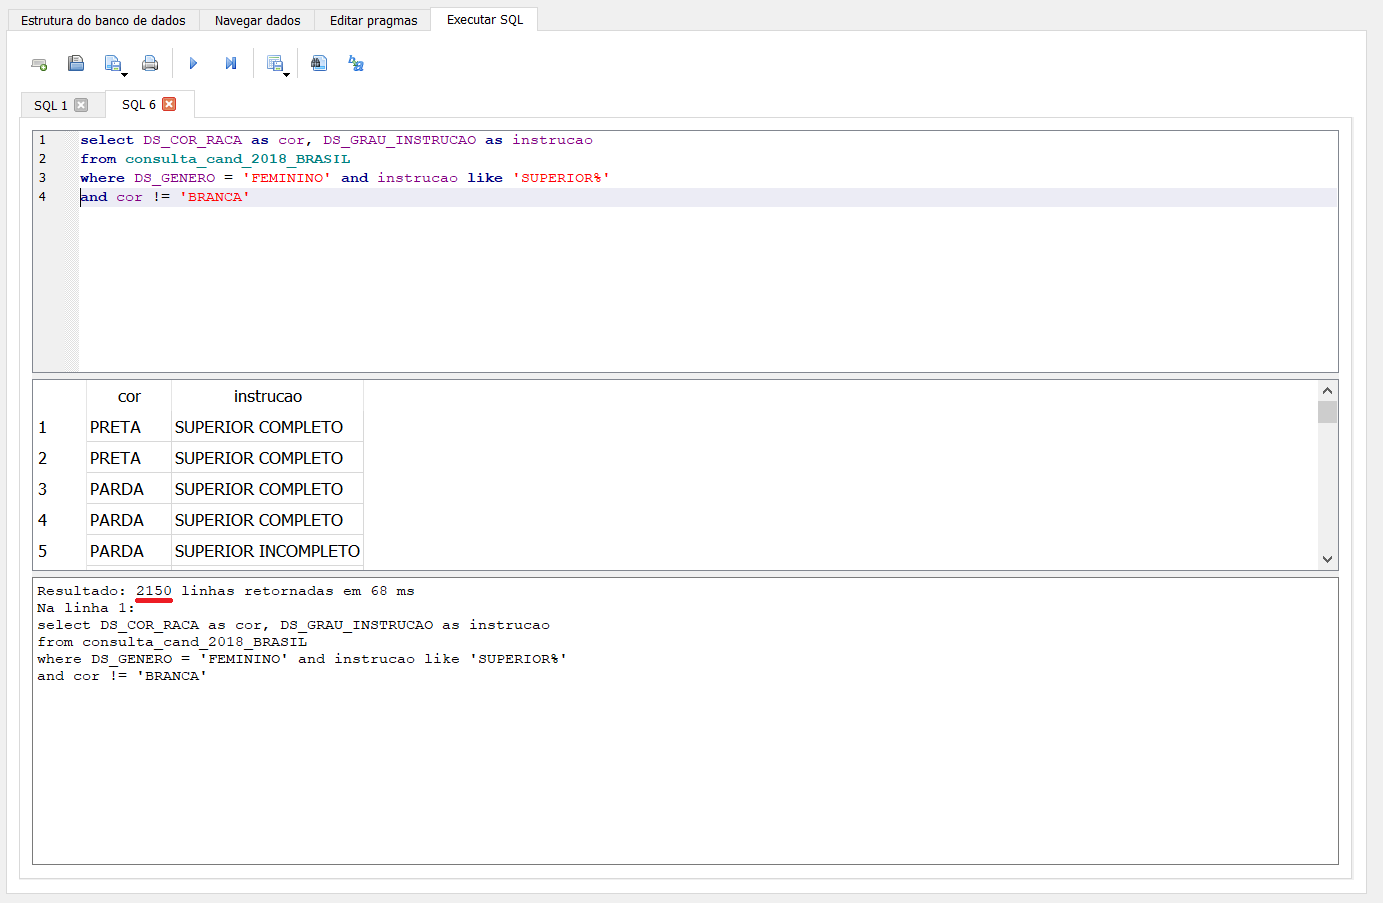Click the save results view icon
Viewport: 1383px width, 903px height.
point(275,64)
